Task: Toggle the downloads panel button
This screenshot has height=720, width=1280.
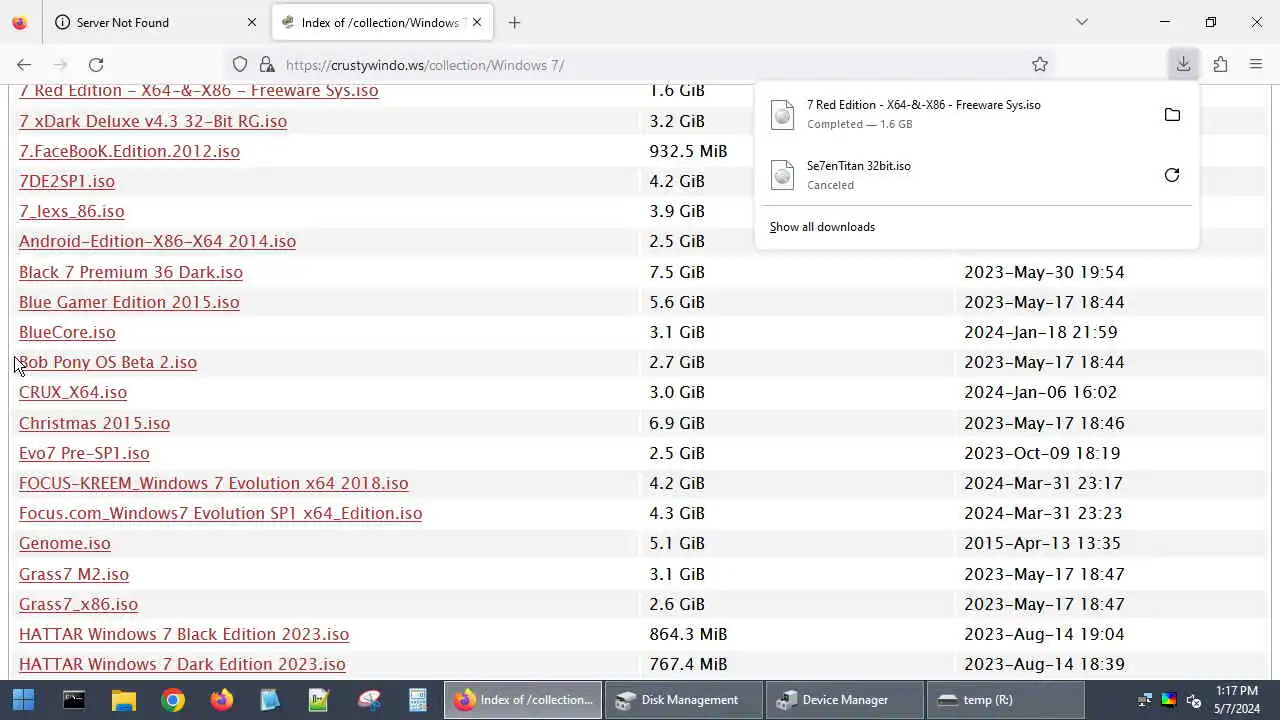Action: pos(1183,65)
